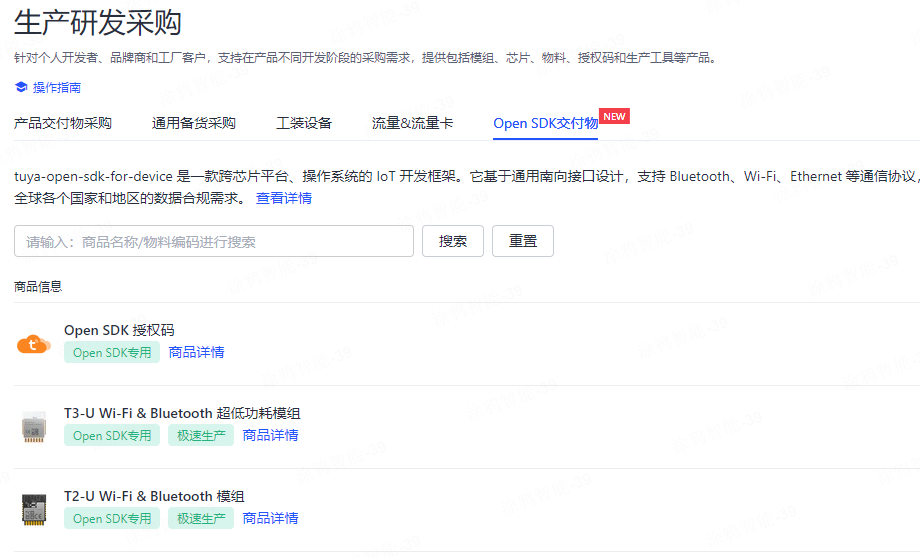Click the 搜索 button
Viewport: 920px width, 557px height.
[453, 241]
